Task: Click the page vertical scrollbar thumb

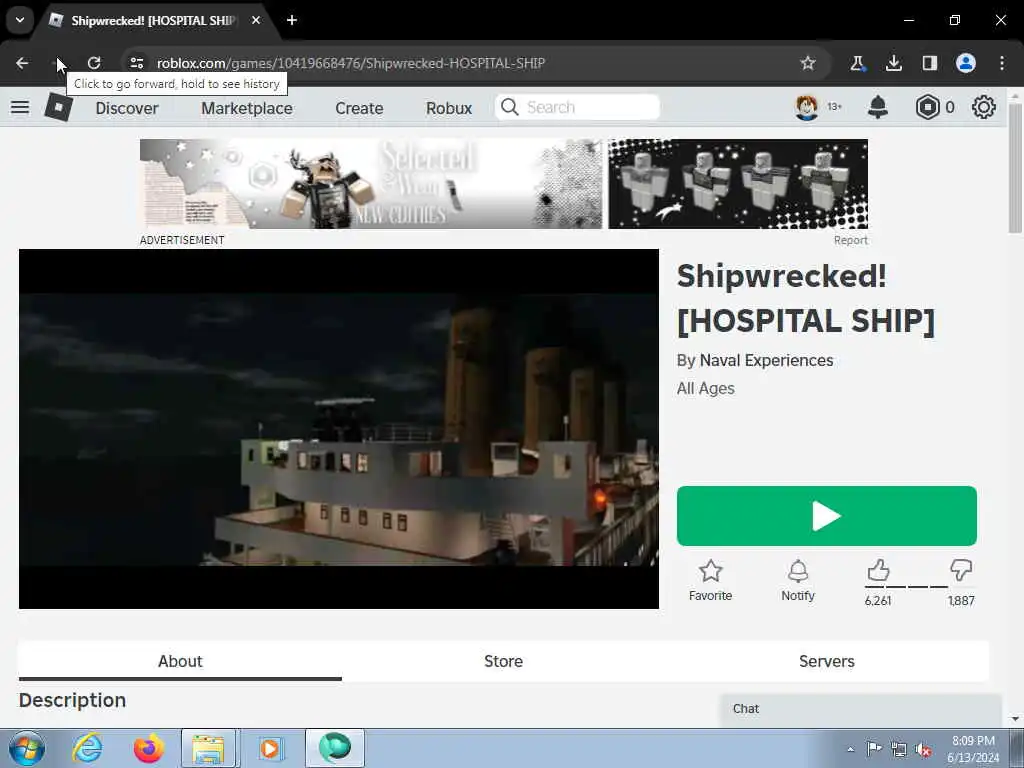Action: point(1015,167)
